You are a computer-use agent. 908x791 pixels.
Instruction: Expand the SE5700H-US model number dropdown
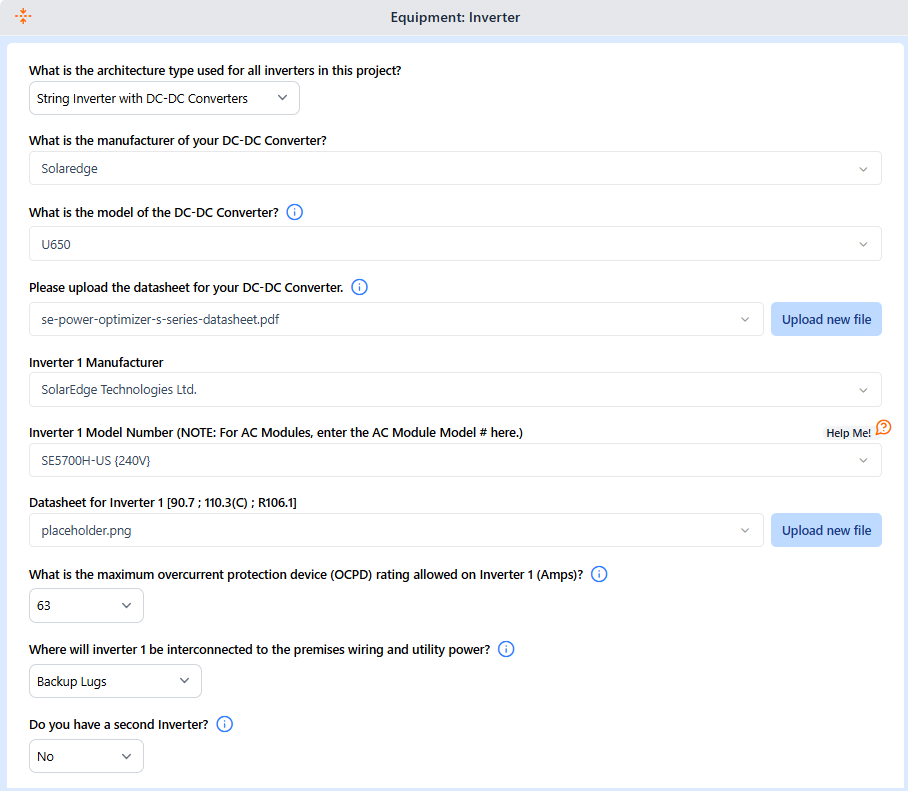point(455,460)
